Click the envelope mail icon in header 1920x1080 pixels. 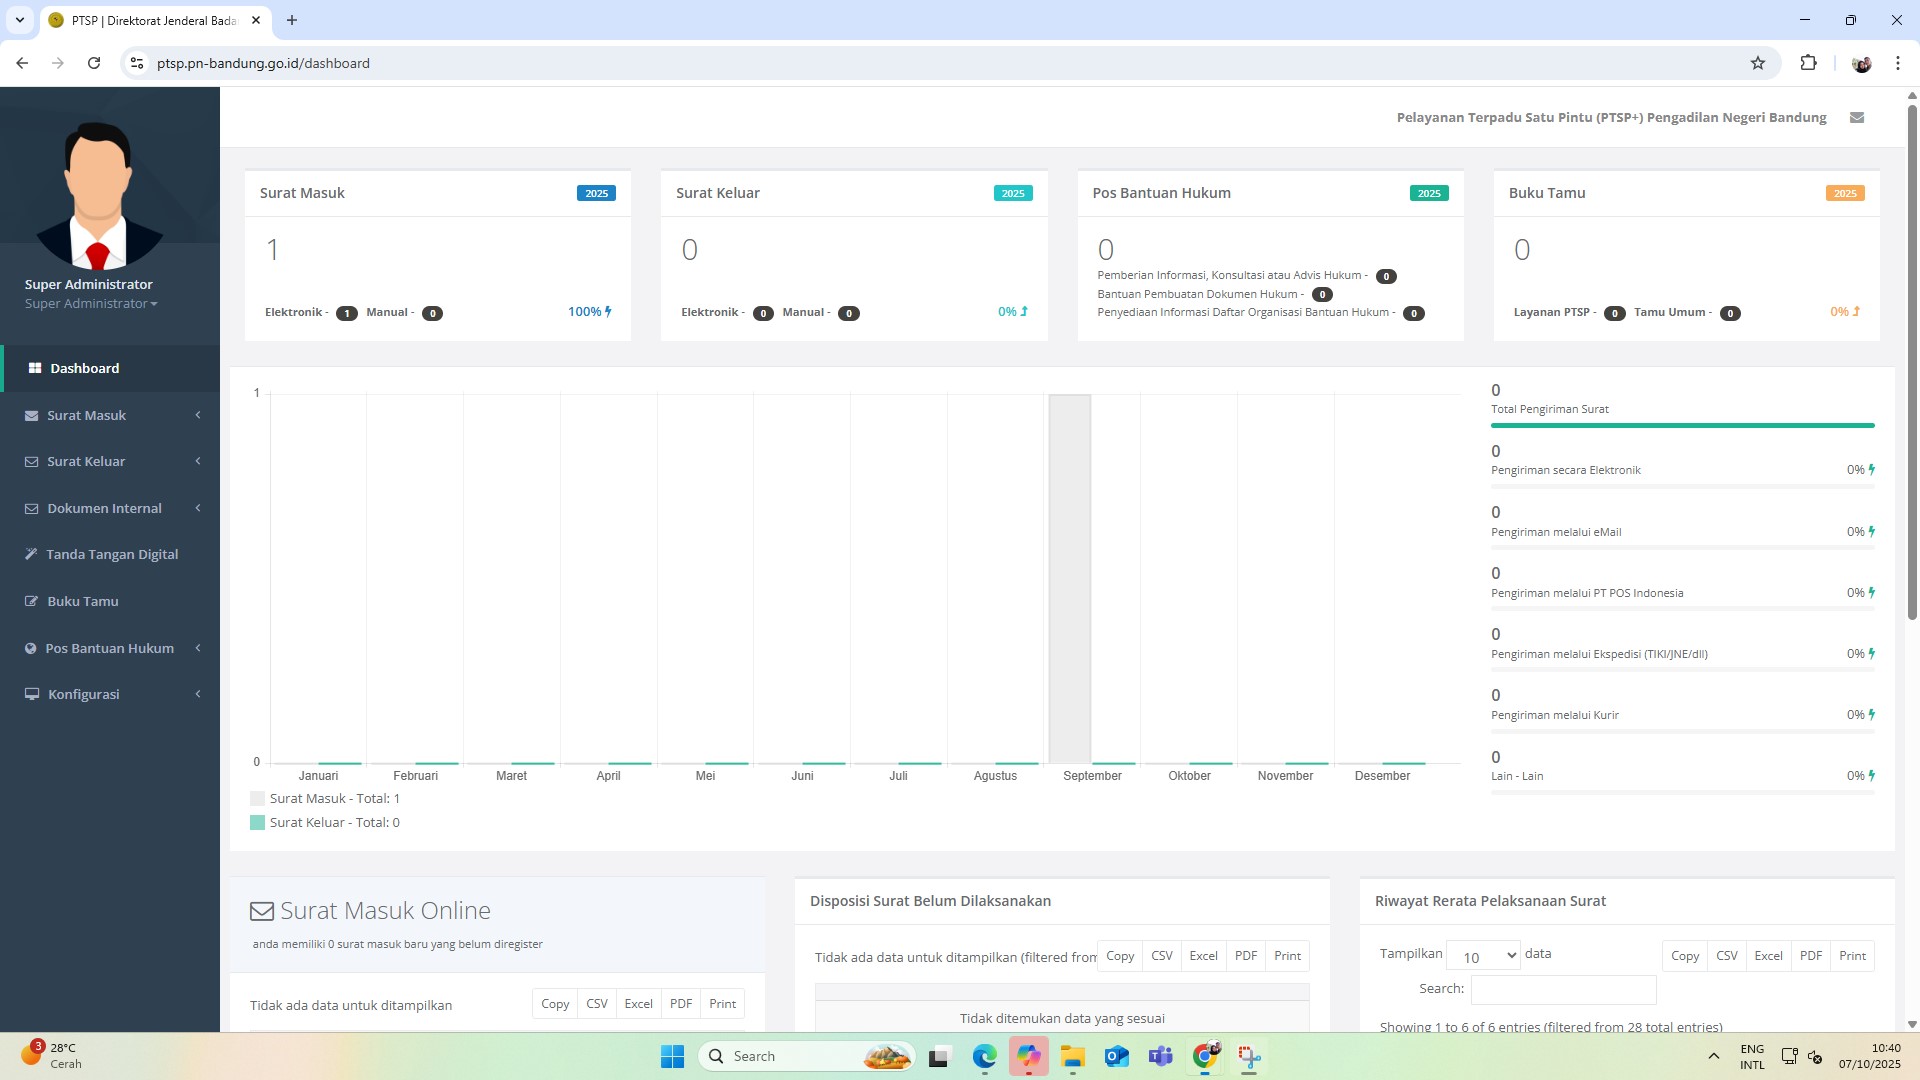1857,118
